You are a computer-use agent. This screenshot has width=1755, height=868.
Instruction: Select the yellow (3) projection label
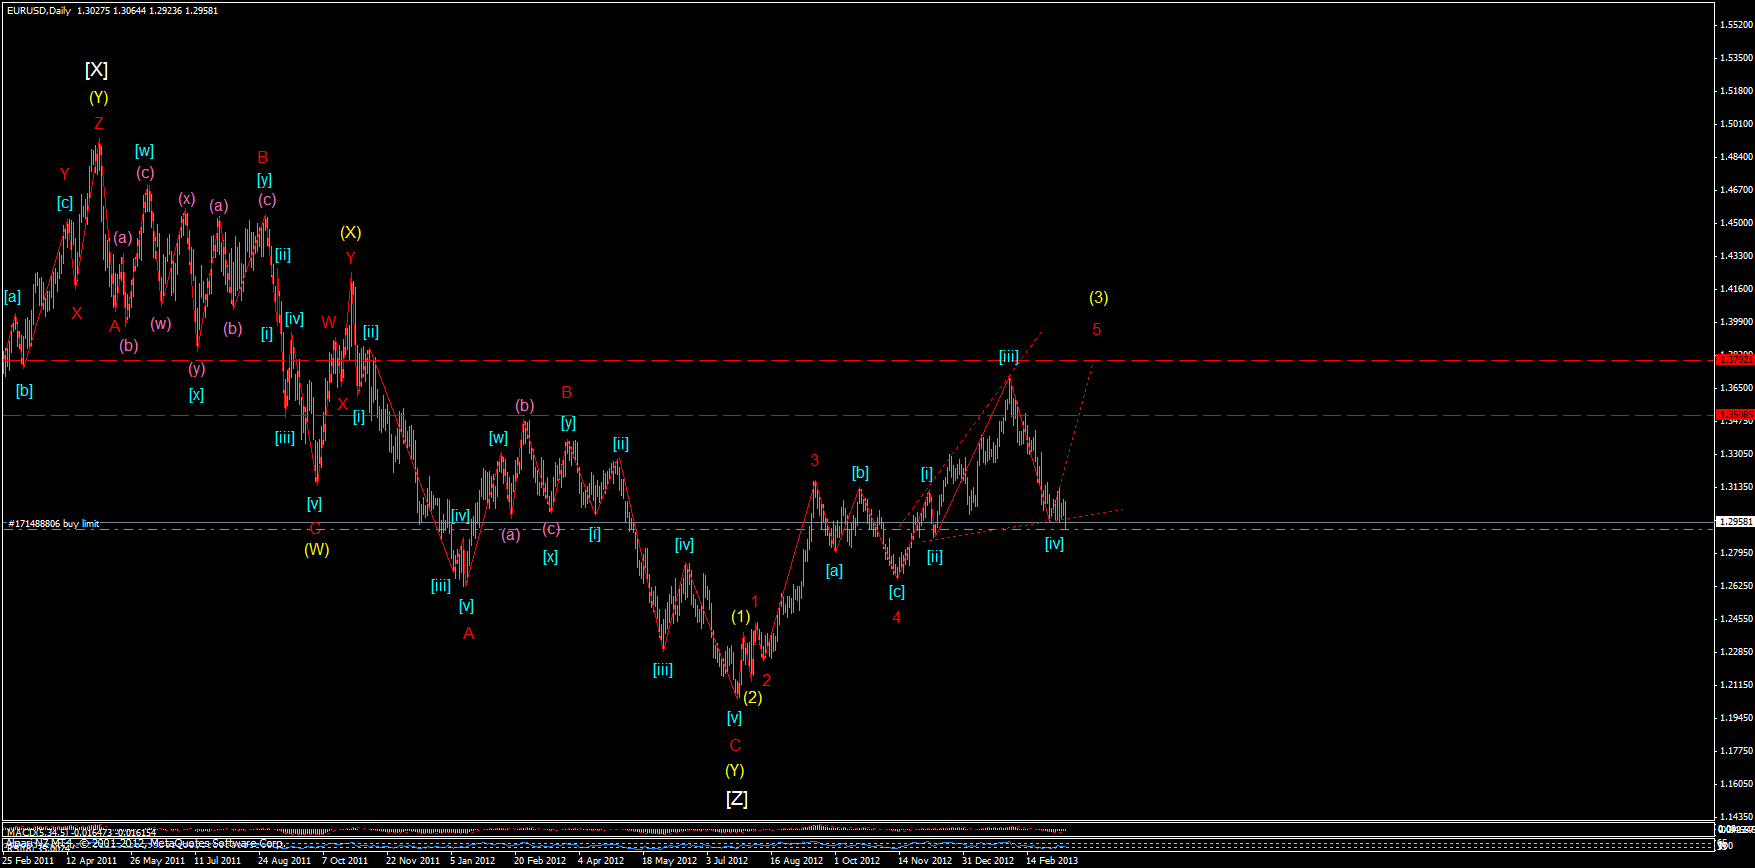point(1098,297)
